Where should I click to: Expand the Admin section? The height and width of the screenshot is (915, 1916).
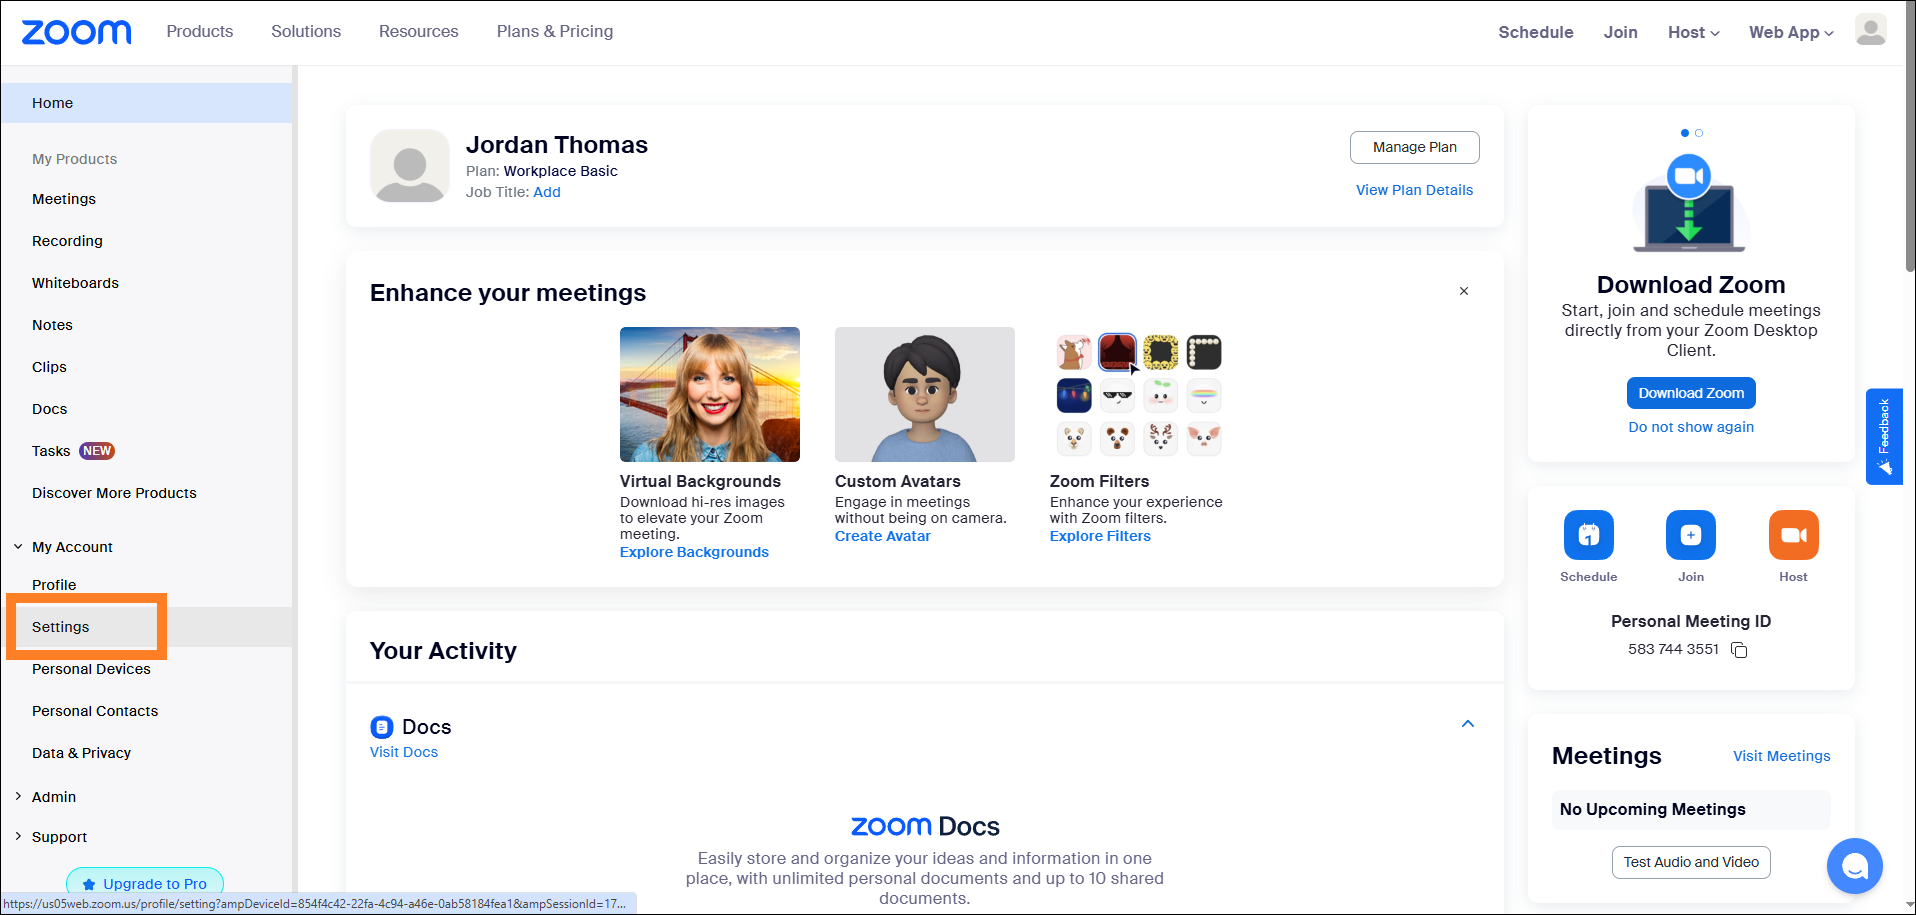pyautogui.click(x=18, y=797)
